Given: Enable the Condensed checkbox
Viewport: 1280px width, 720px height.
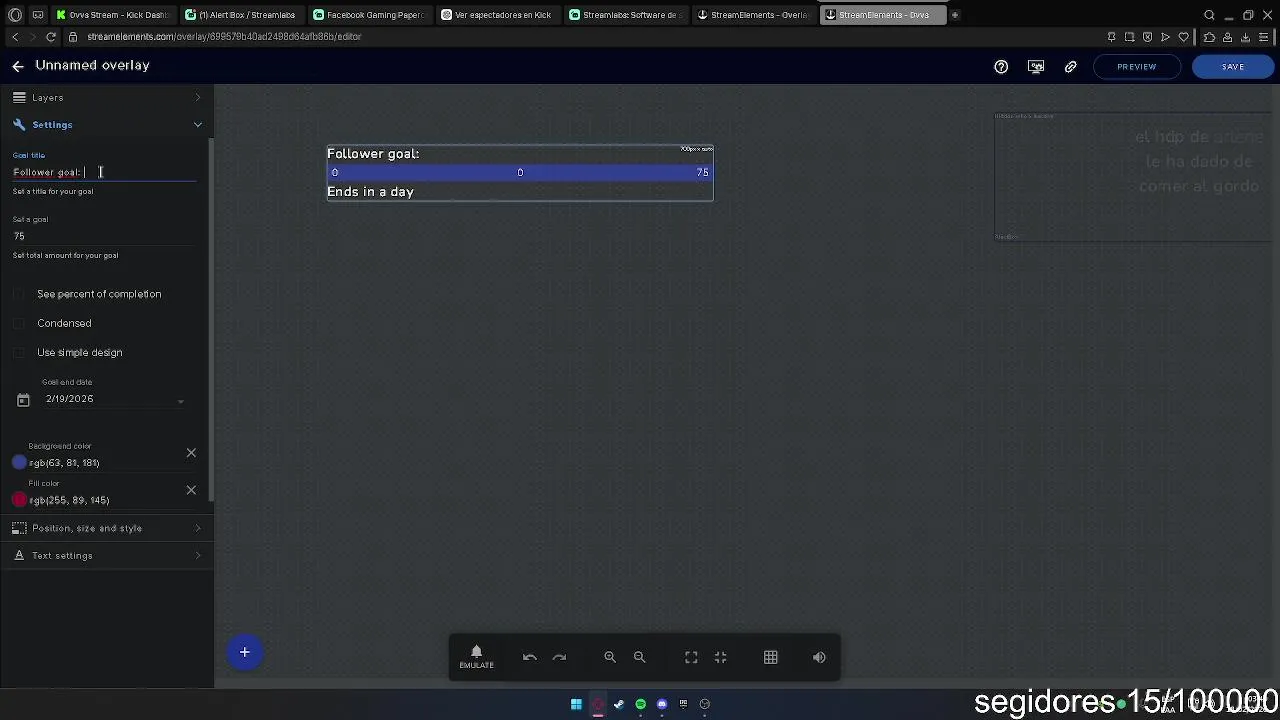Looking at the screenshot, I should 19,323.
